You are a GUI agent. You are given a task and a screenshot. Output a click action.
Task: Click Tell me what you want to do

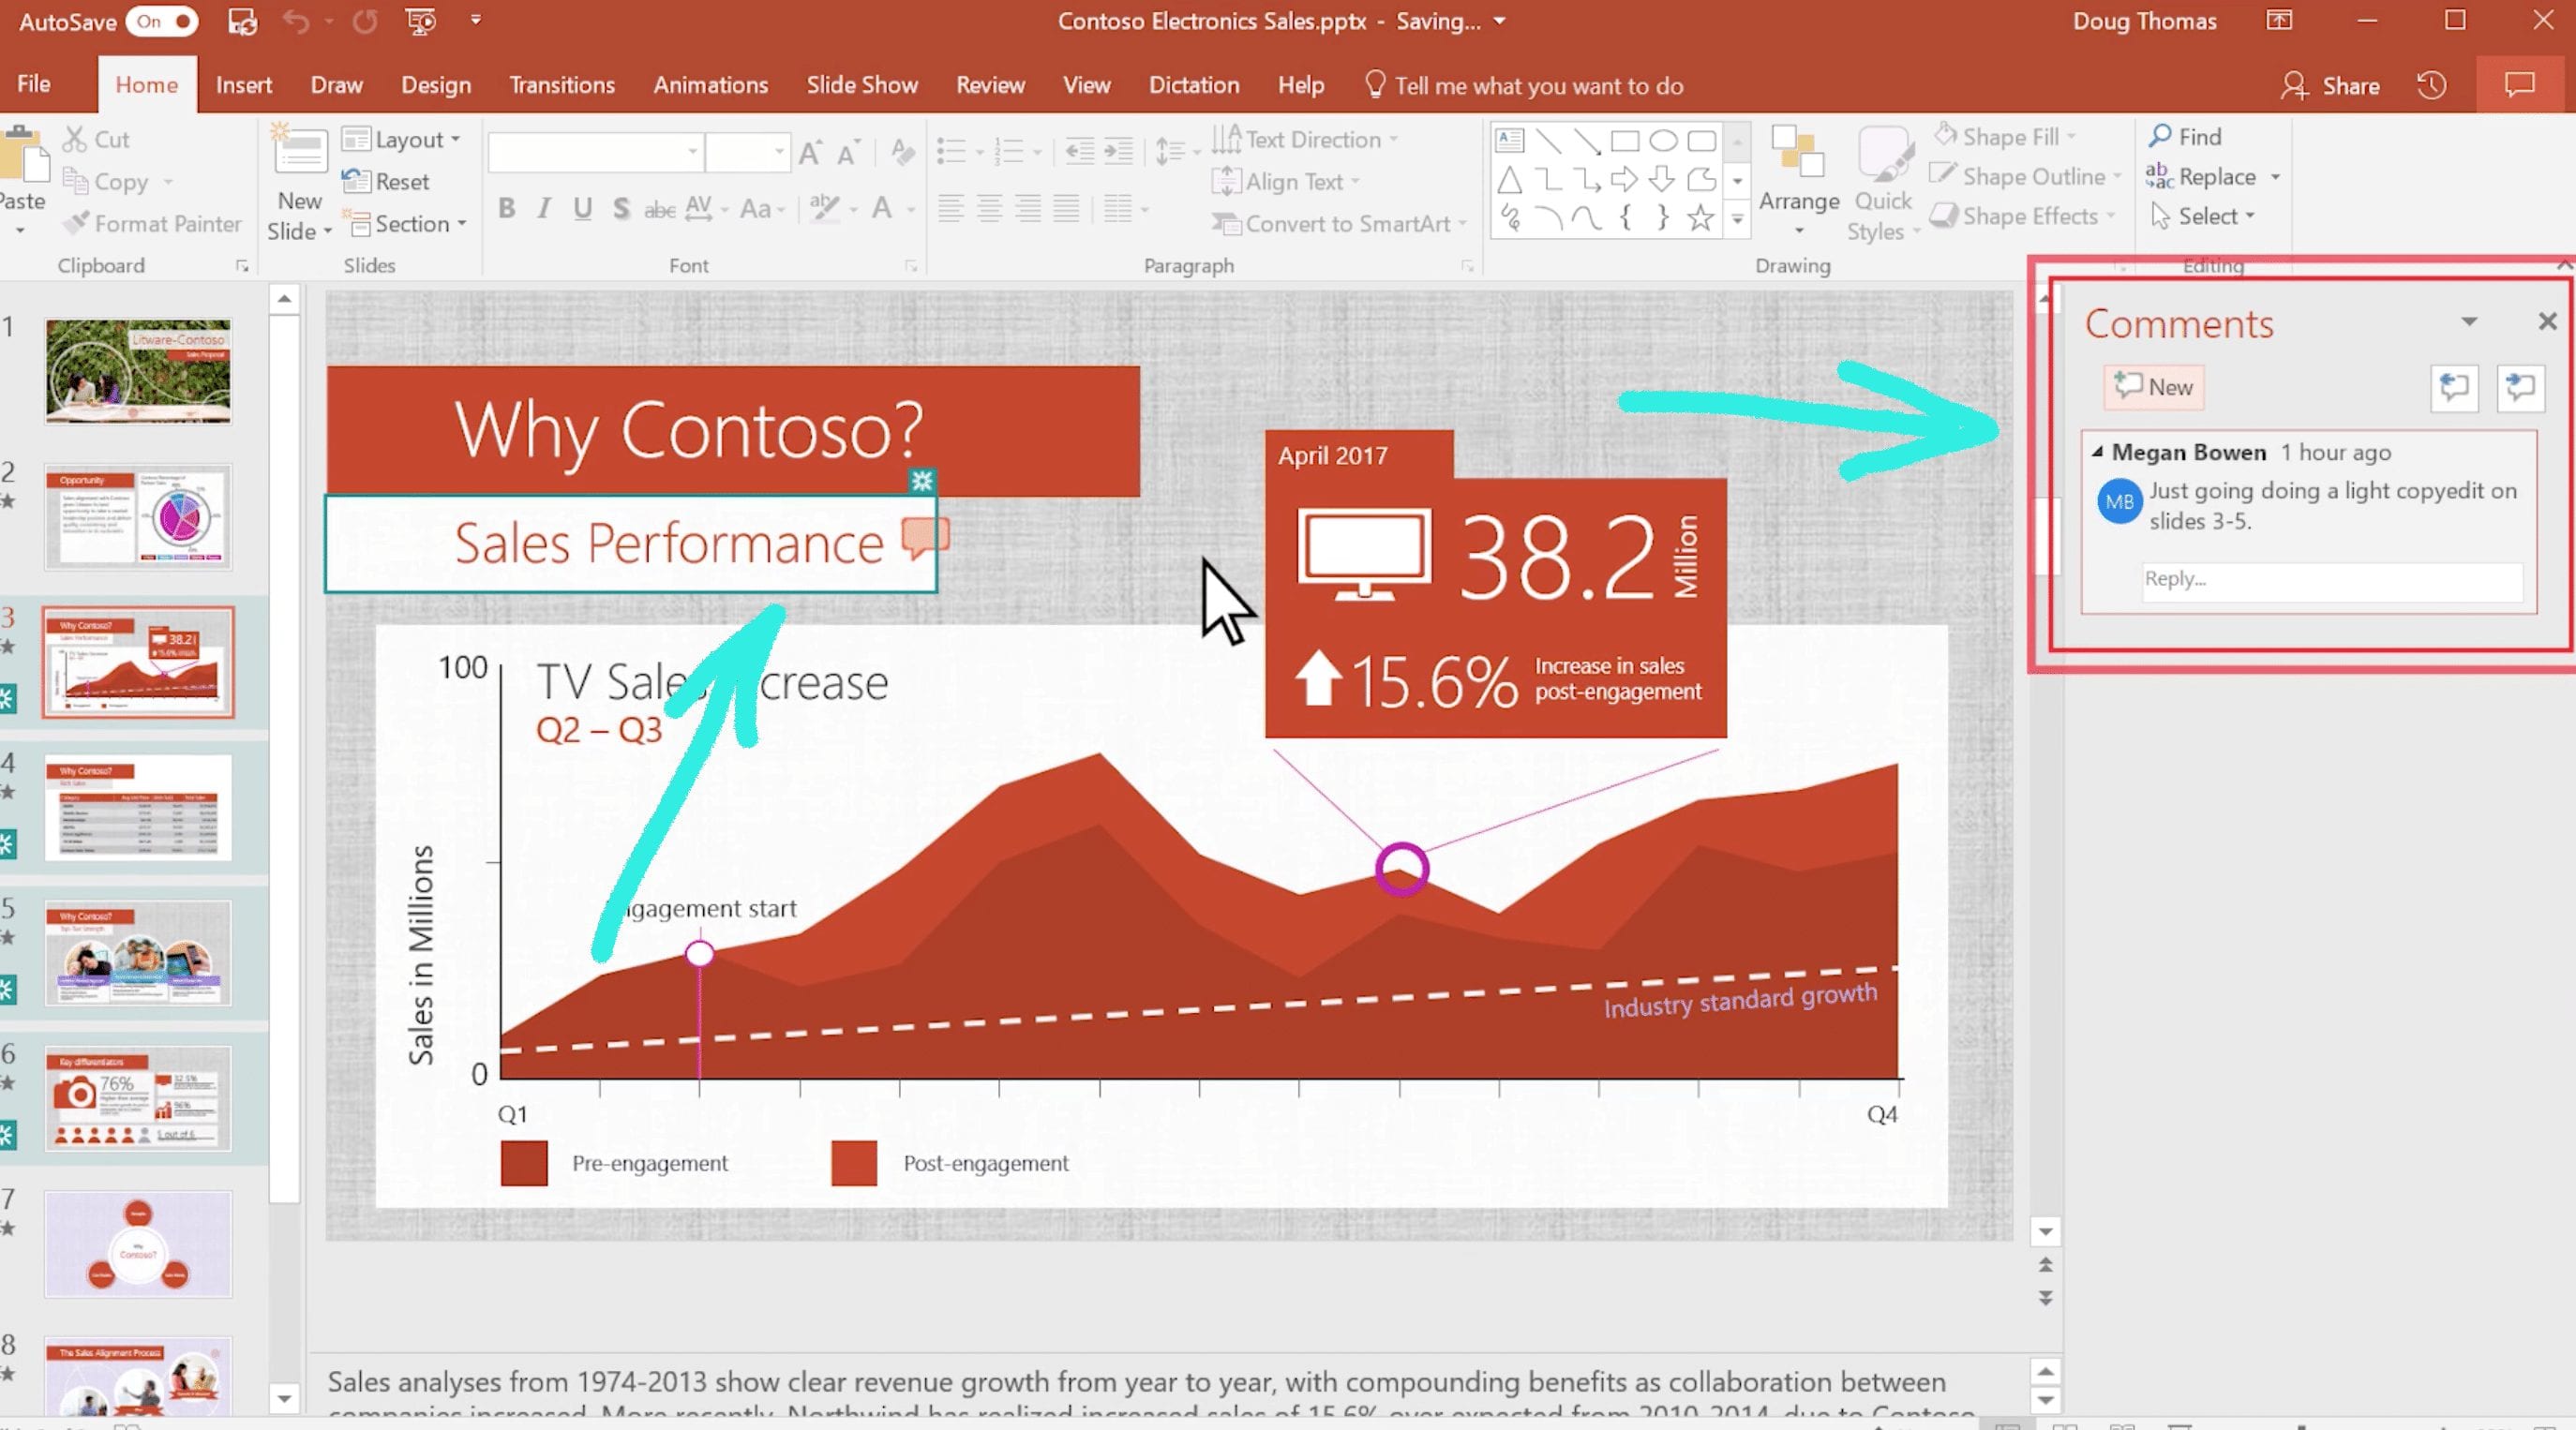1524,86
